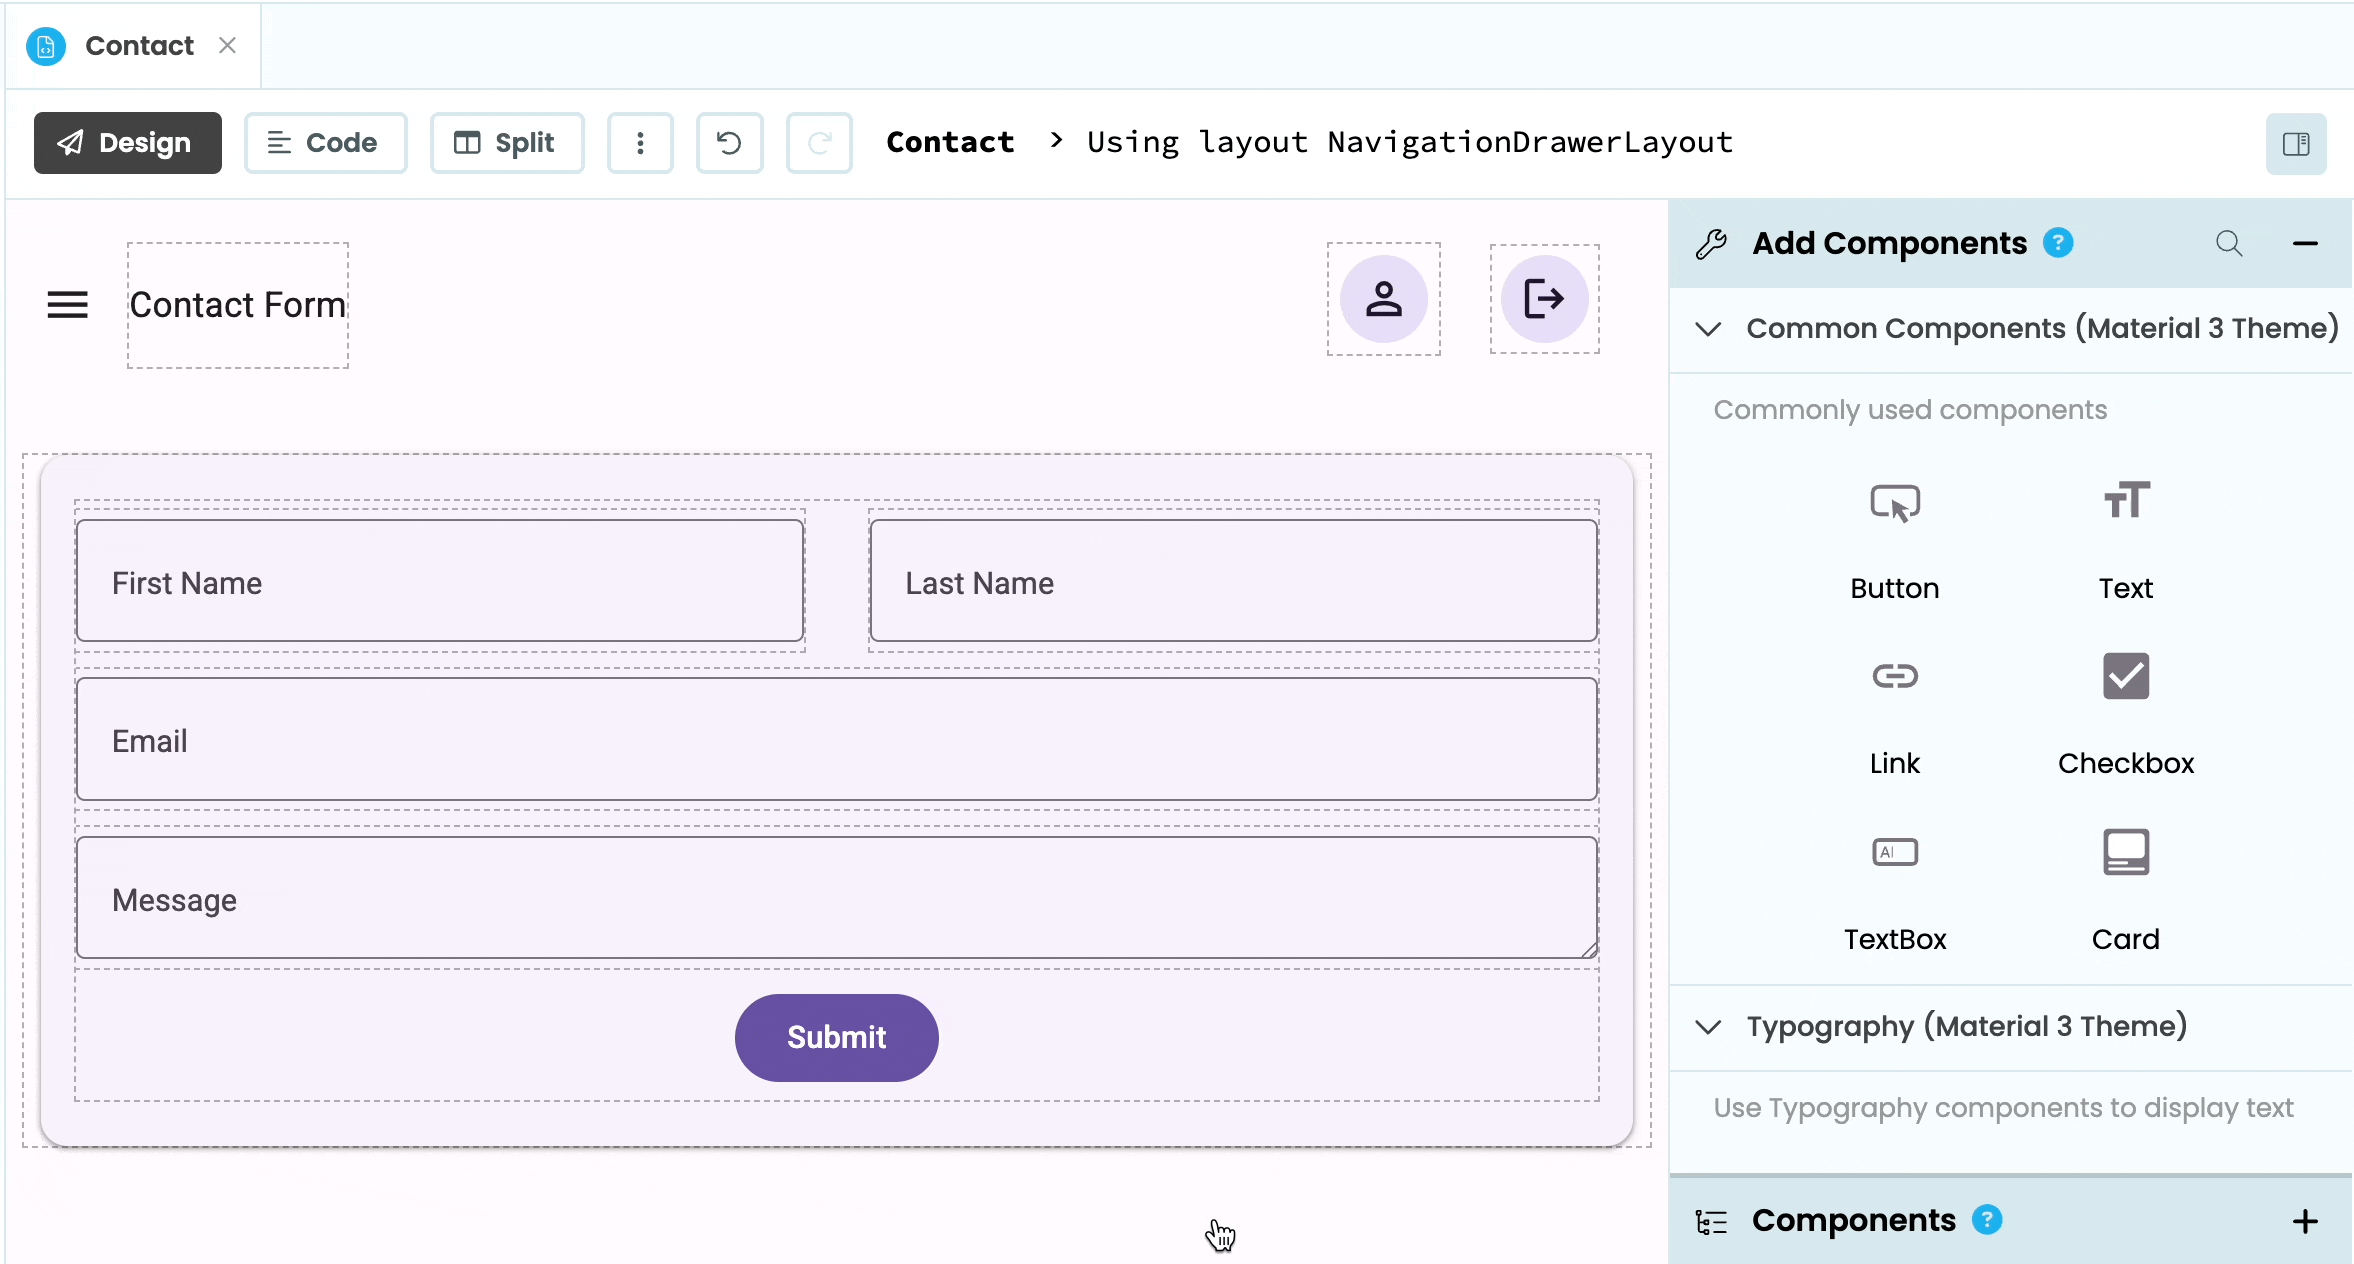Select the TextBox component icon
2354x1264 pixels.
(1894, 853)
